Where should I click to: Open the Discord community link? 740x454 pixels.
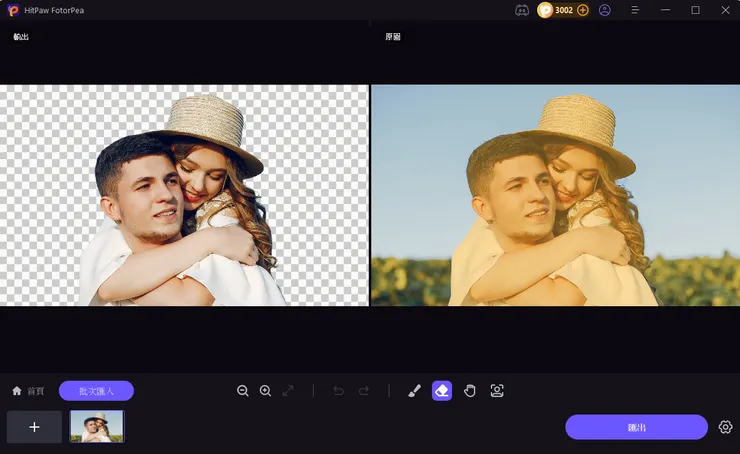[522, 10]
